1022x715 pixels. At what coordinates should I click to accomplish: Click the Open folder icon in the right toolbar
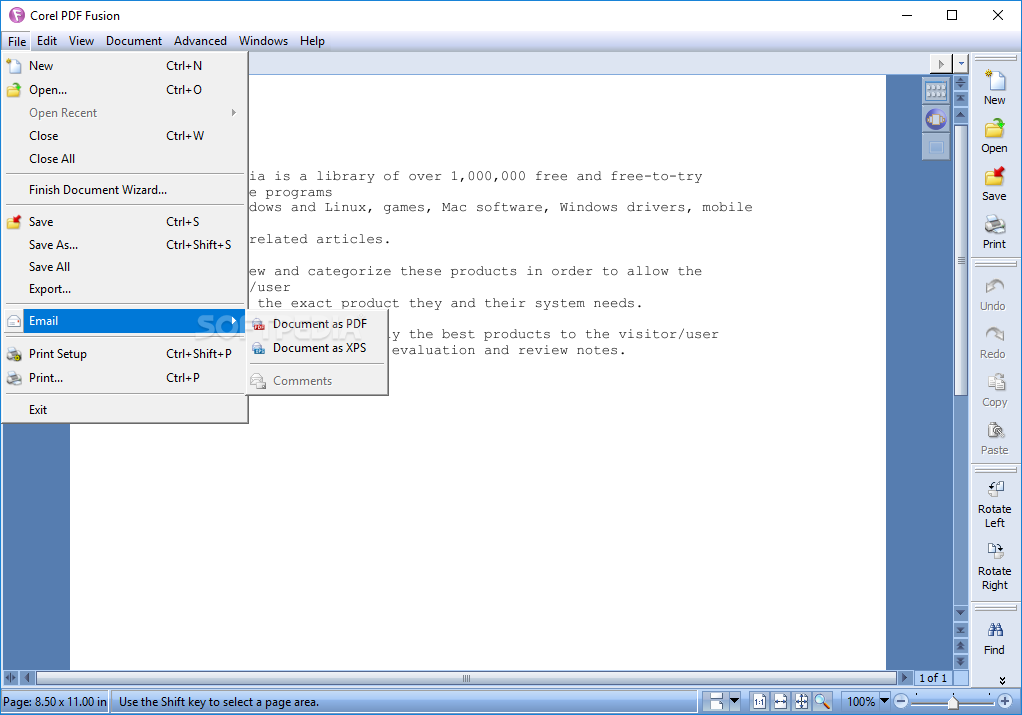(x=995, y=128)
